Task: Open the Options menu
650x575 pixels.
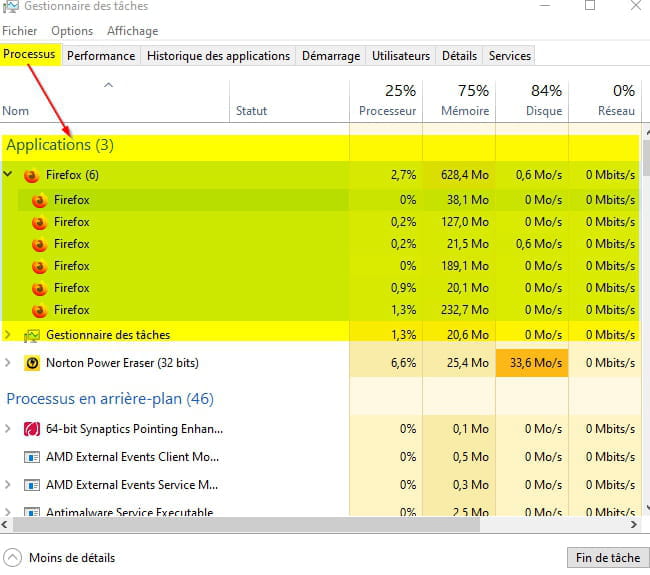Action: pos(72,31)
